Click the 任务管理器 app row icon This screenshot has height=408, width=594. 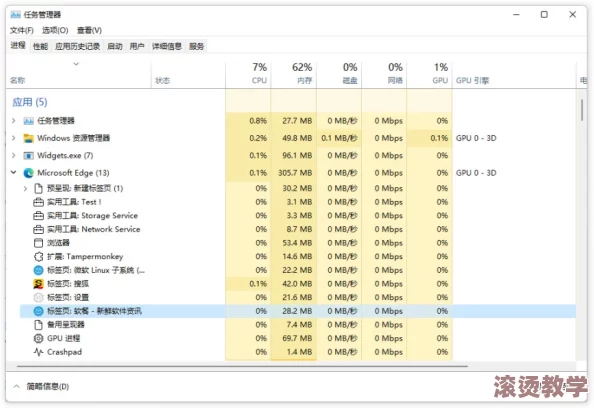point(28,121)
